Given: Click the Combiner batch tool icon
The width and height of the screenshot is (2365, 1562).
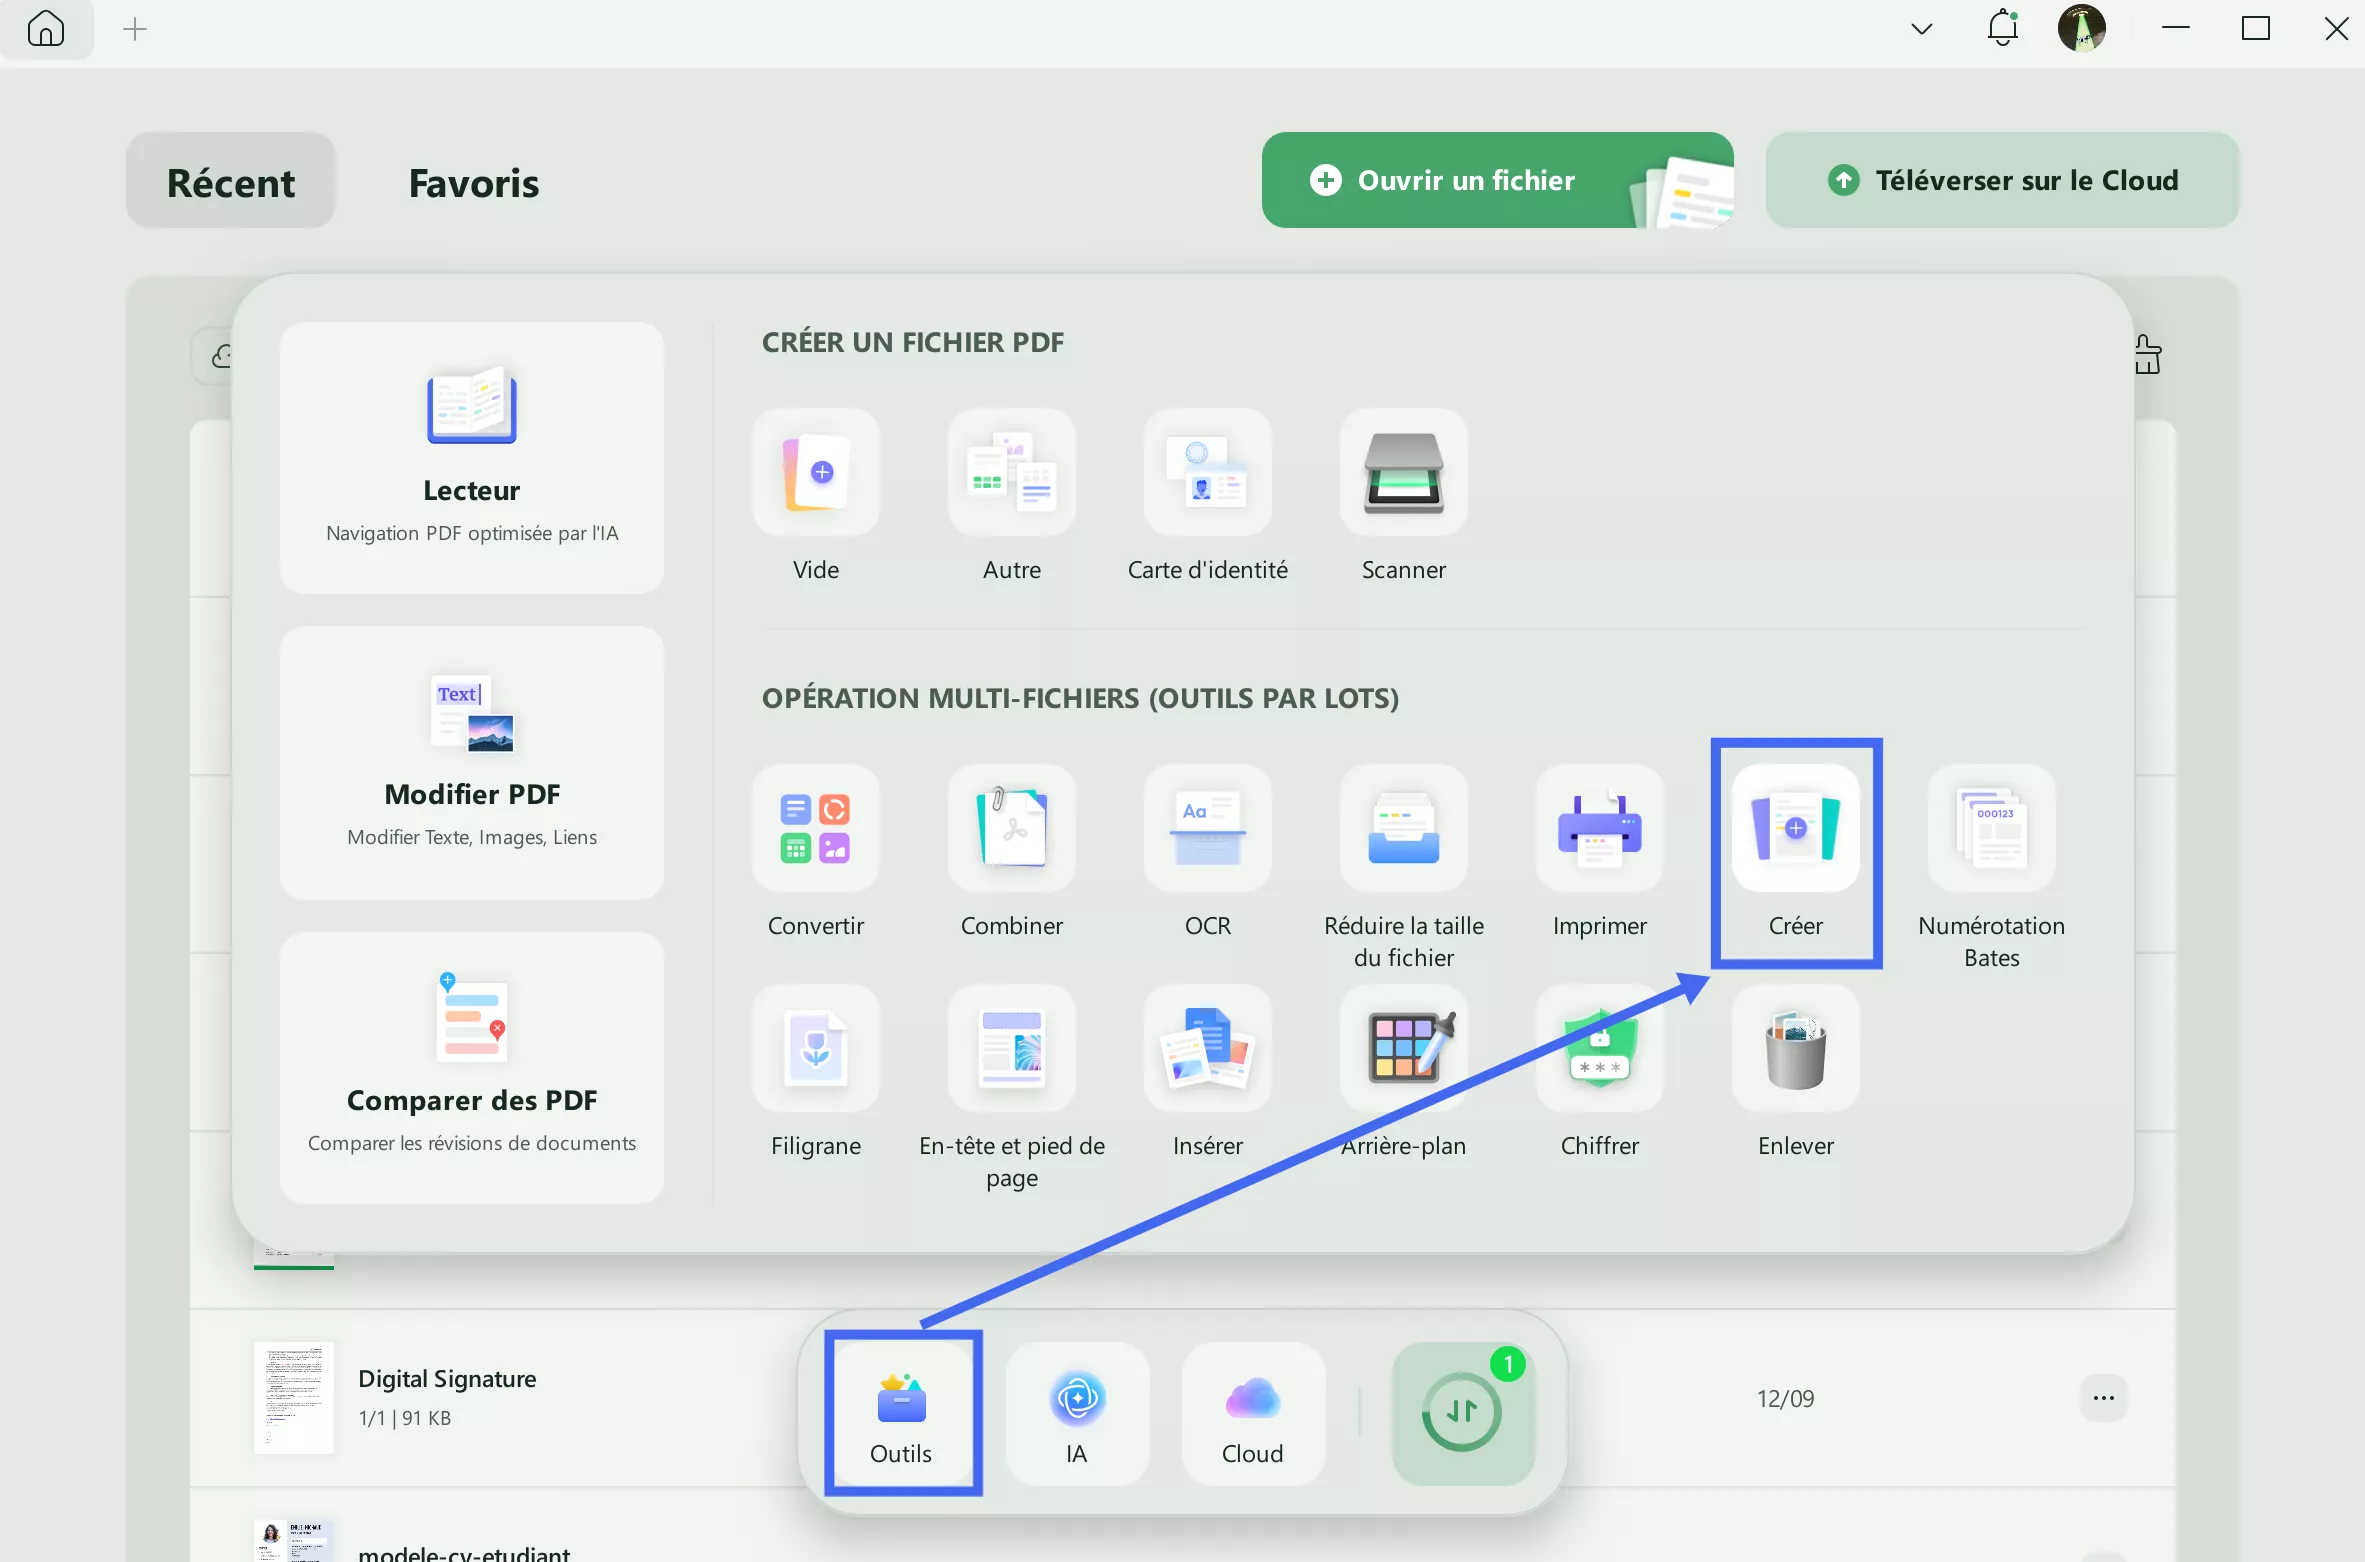Looking at the screenshot, I should (1011, 829).
